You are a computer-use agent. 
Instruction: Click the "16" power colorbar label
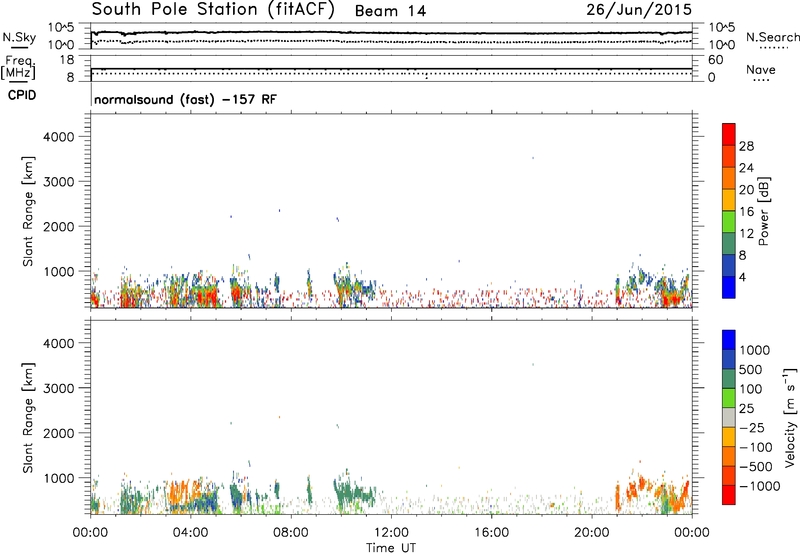(x=746, y=212)
